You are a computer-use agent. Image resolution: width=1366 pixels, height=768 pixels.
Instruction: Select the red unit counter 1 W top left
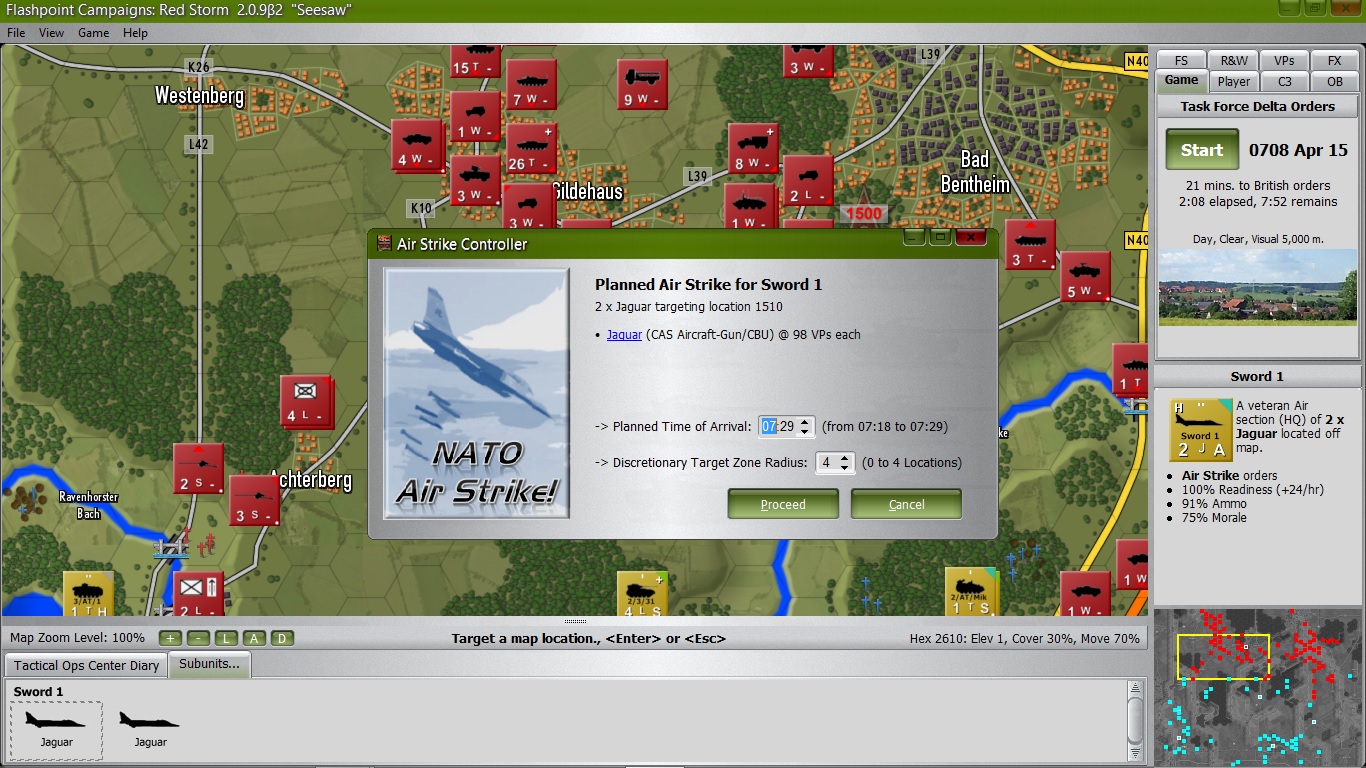click(475, 116)
